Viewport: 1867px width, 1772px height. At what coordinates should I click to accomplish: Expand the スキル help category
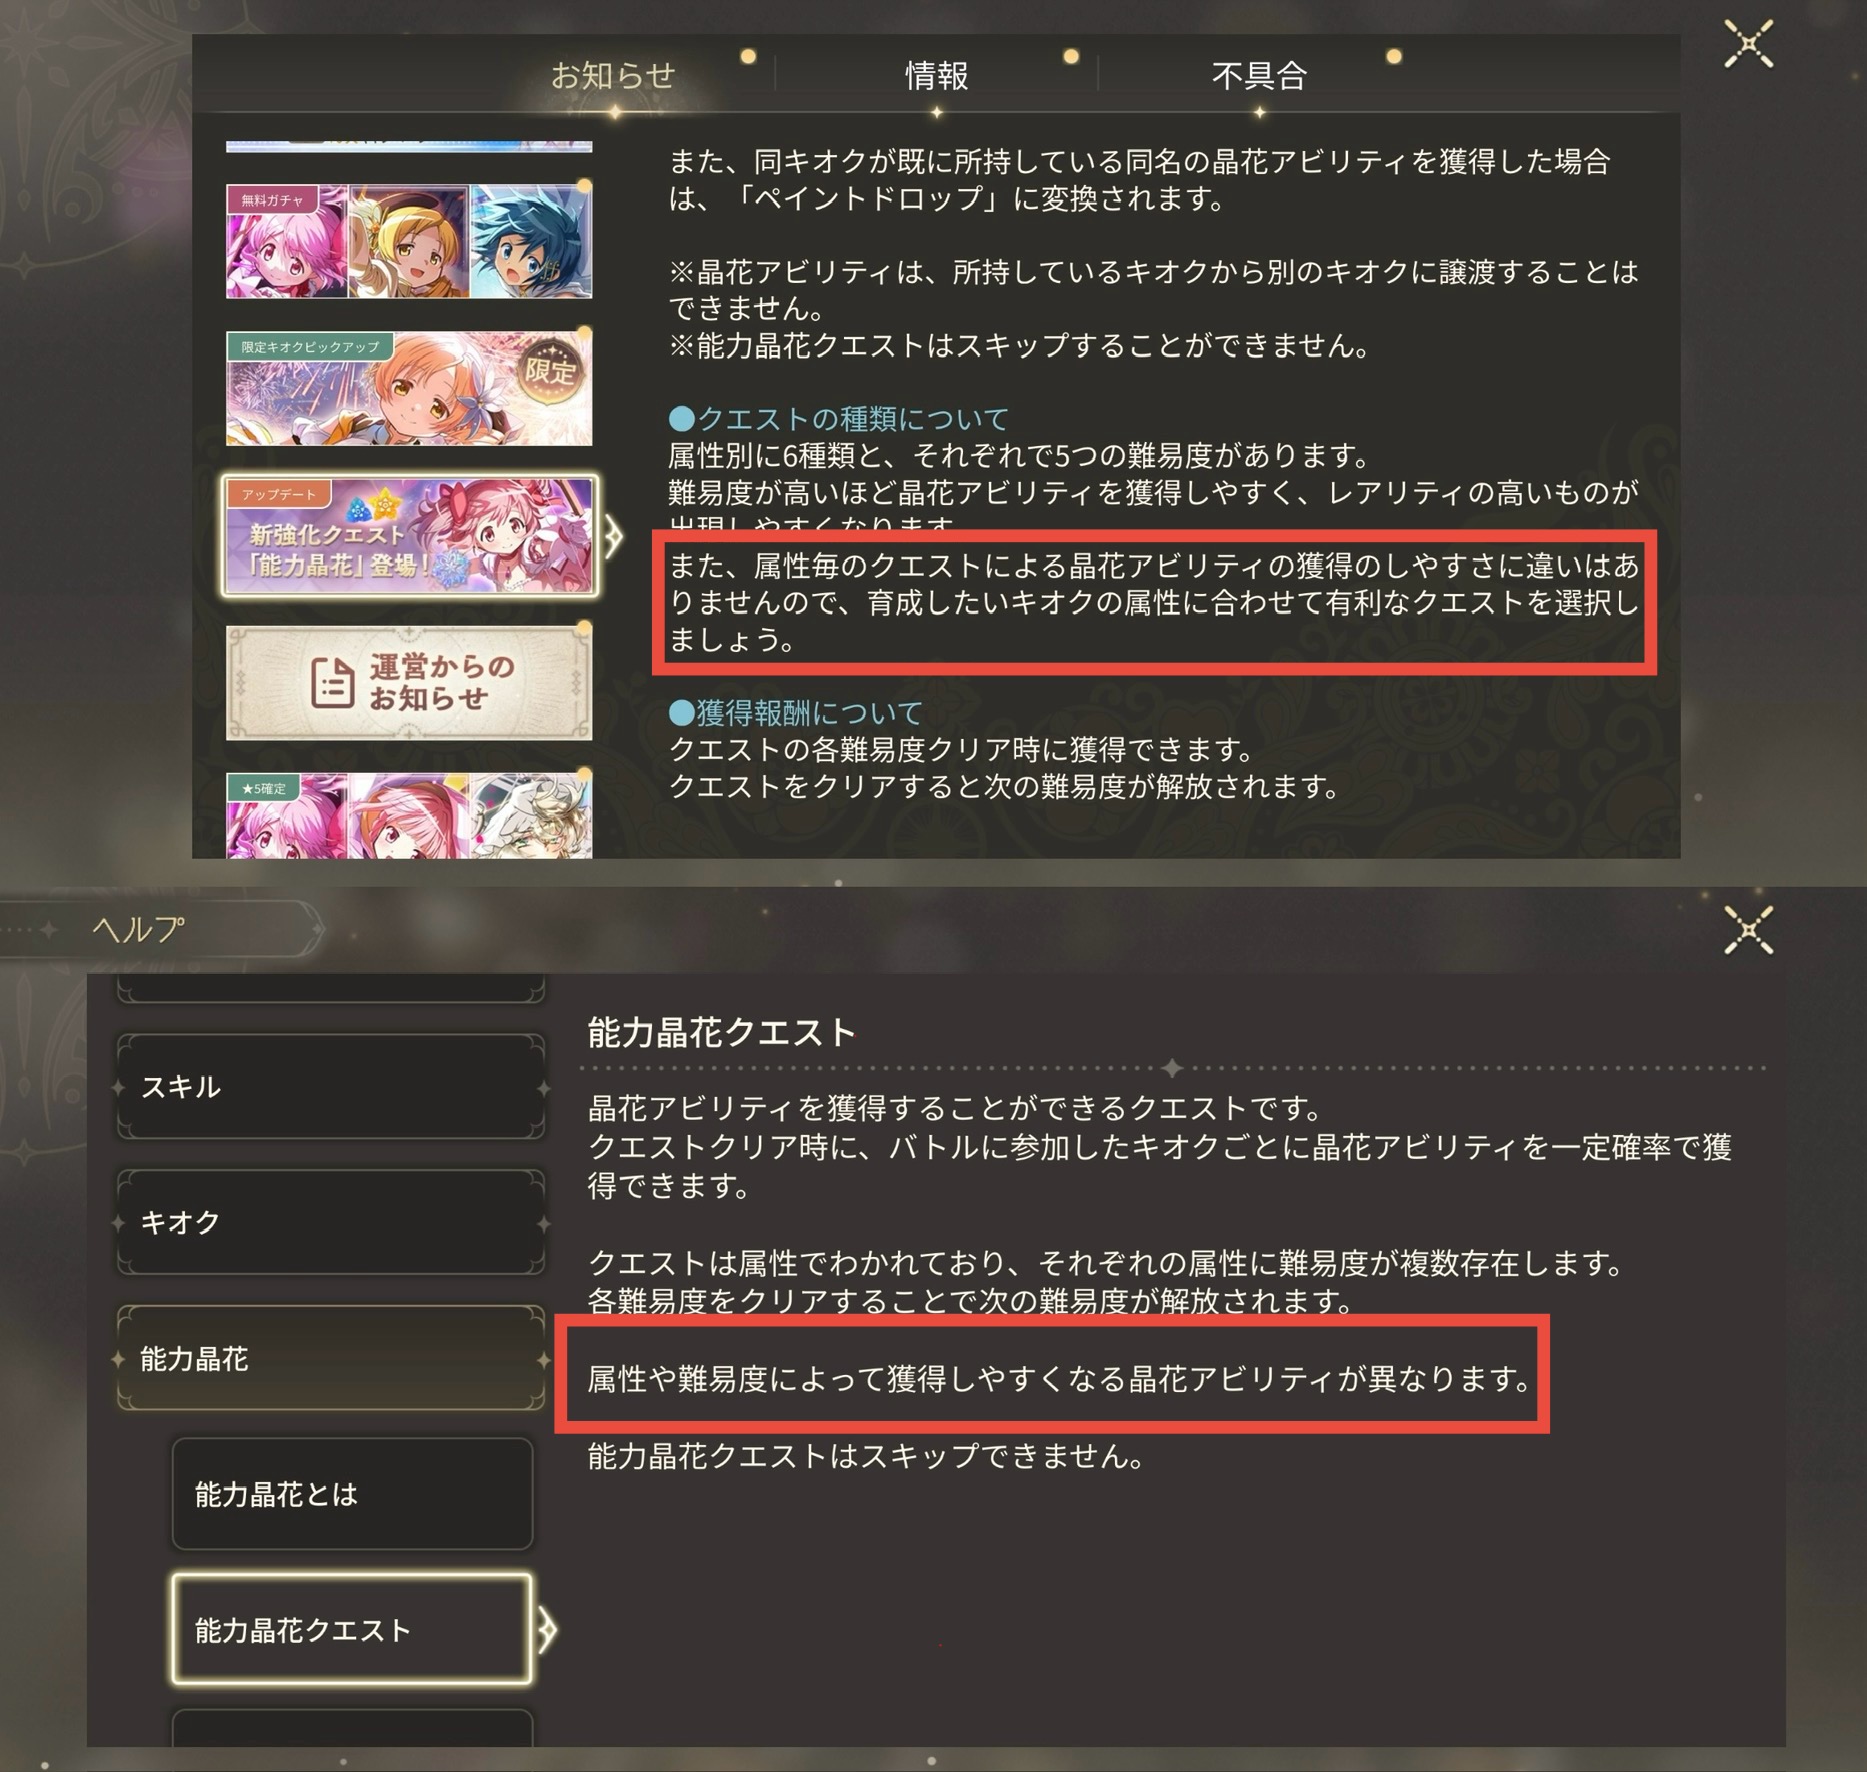pos(331,1087)
